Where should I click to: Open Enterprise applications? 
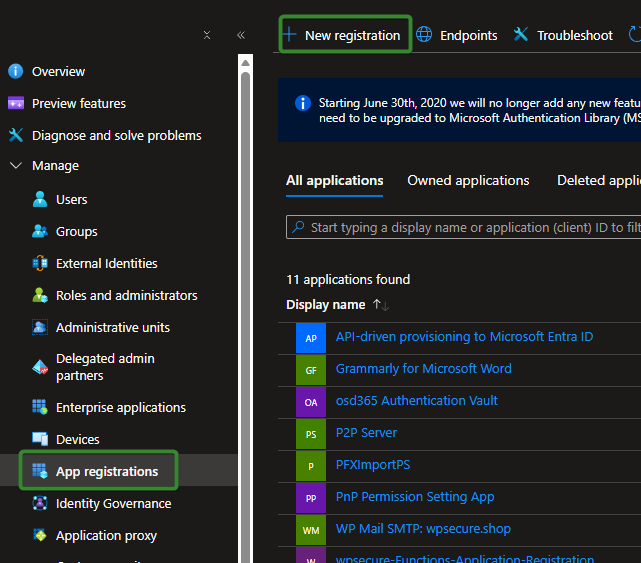(120, 407)
